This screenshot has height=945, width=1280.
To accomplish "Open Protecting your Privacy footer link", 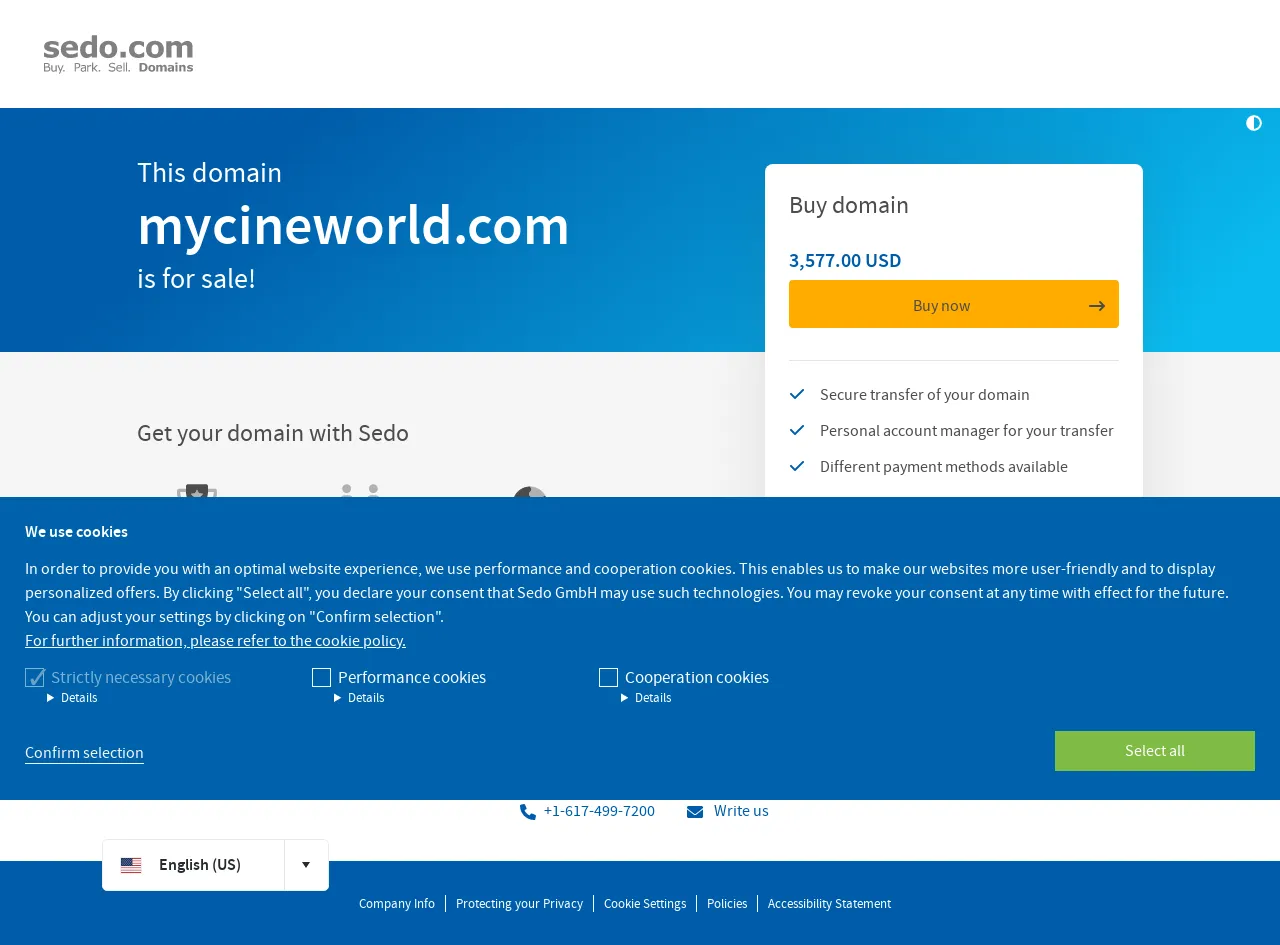I will click(x=519, y=904).
